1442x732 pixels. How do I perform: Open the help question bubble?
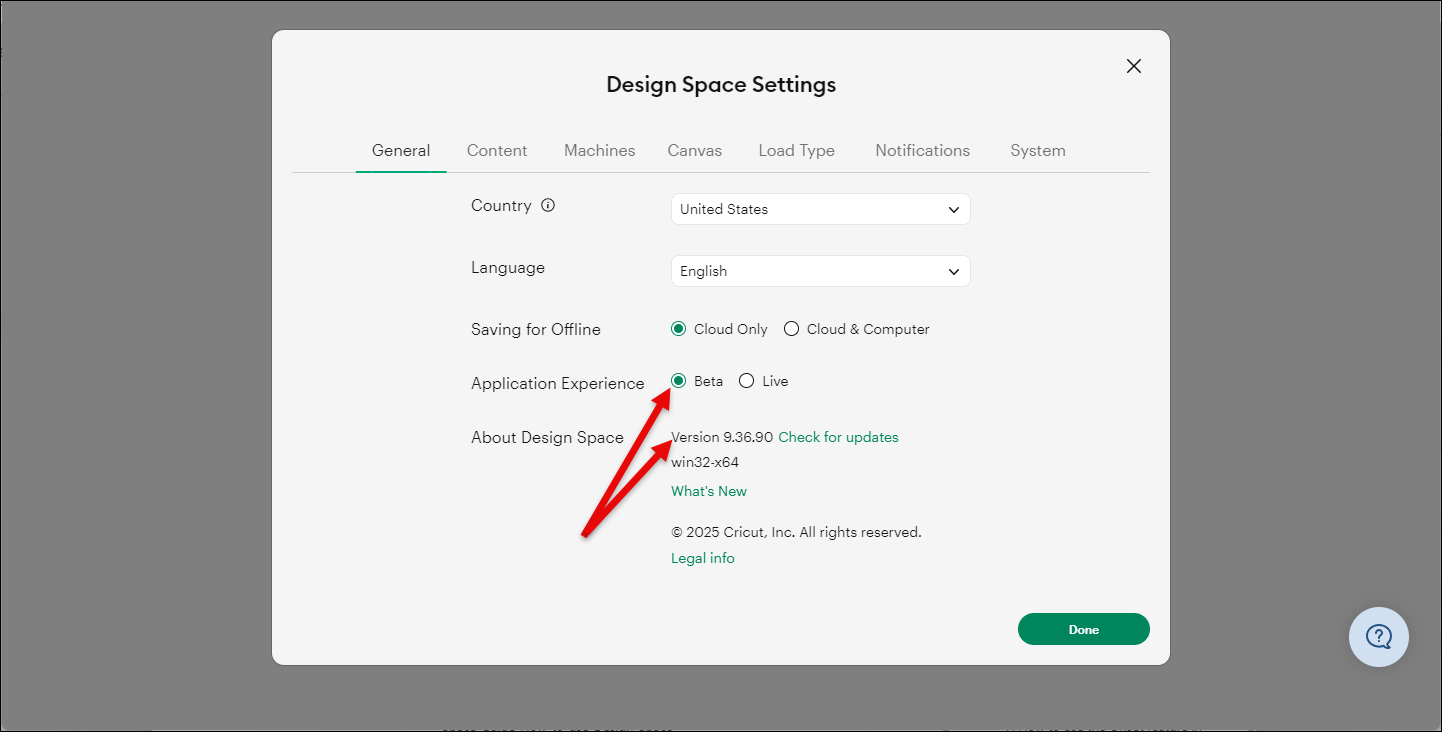point(1378,637)
